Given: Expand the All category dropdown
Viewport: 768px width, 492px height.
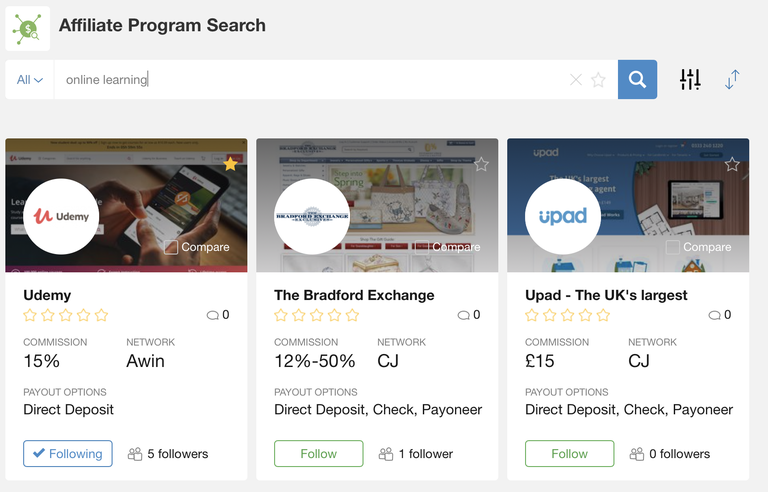Looking at the screenshot, I should (x=30, y=80).
